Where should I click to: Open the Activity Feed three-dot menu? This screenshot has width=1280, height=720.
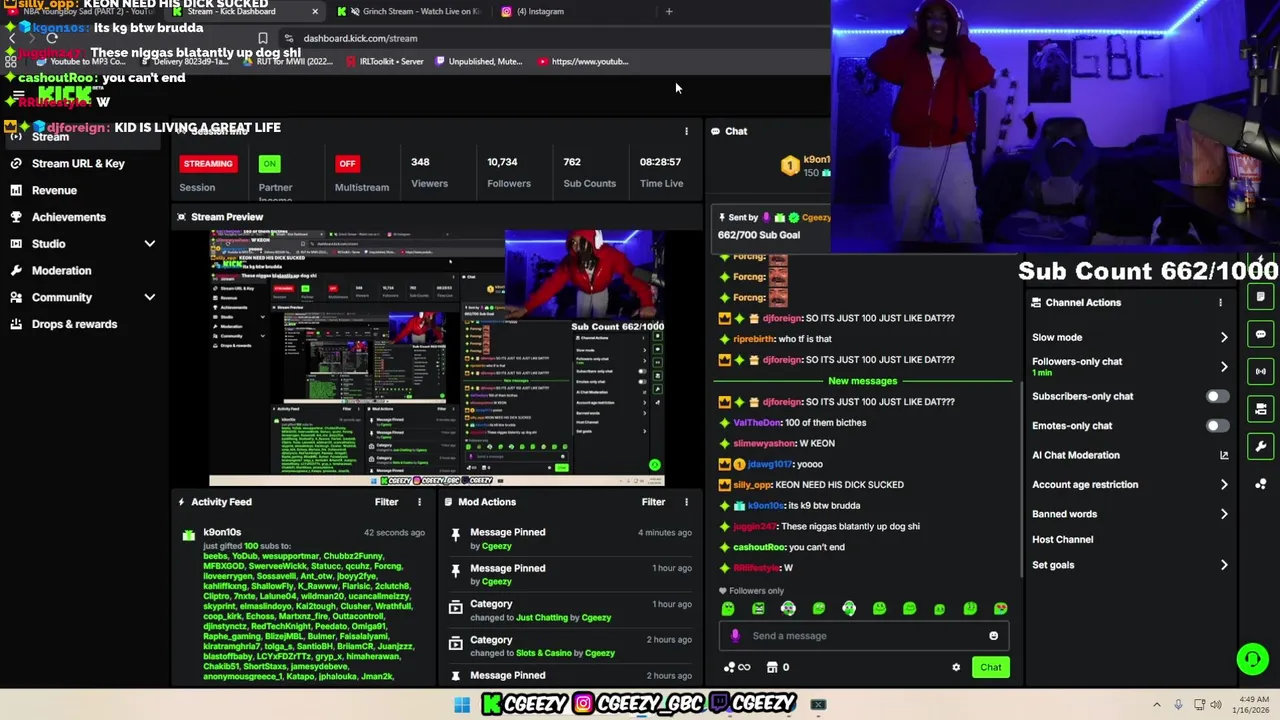point(419,502)
